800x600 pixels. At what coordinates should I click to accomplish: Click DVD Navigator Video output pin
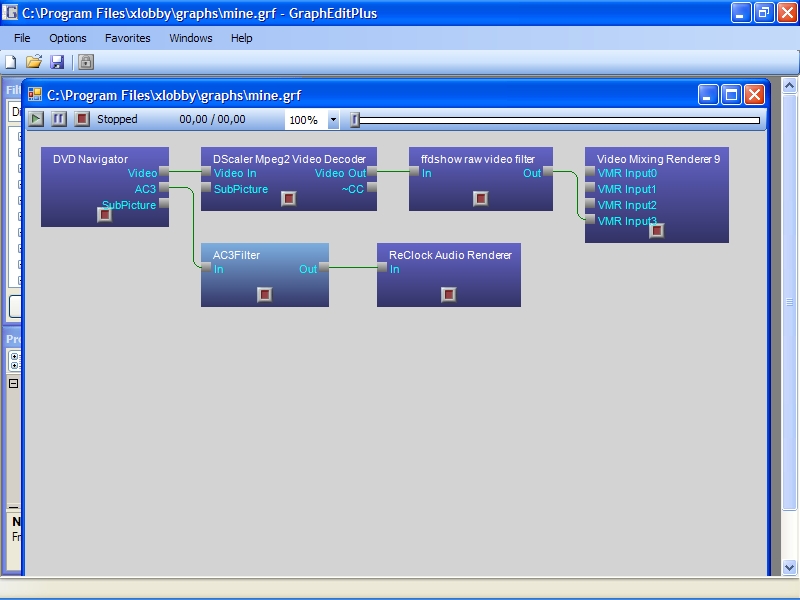(164, 172)
